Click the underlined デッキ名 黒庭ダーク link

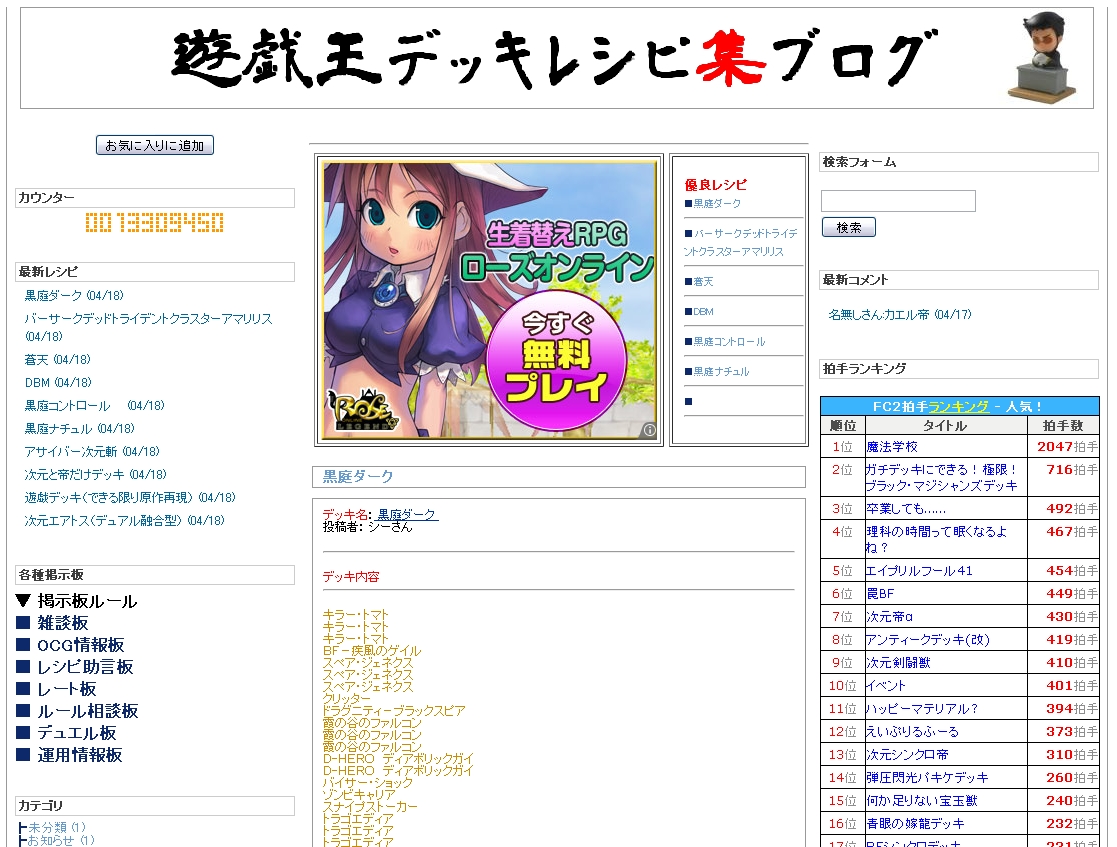point(407,514)
